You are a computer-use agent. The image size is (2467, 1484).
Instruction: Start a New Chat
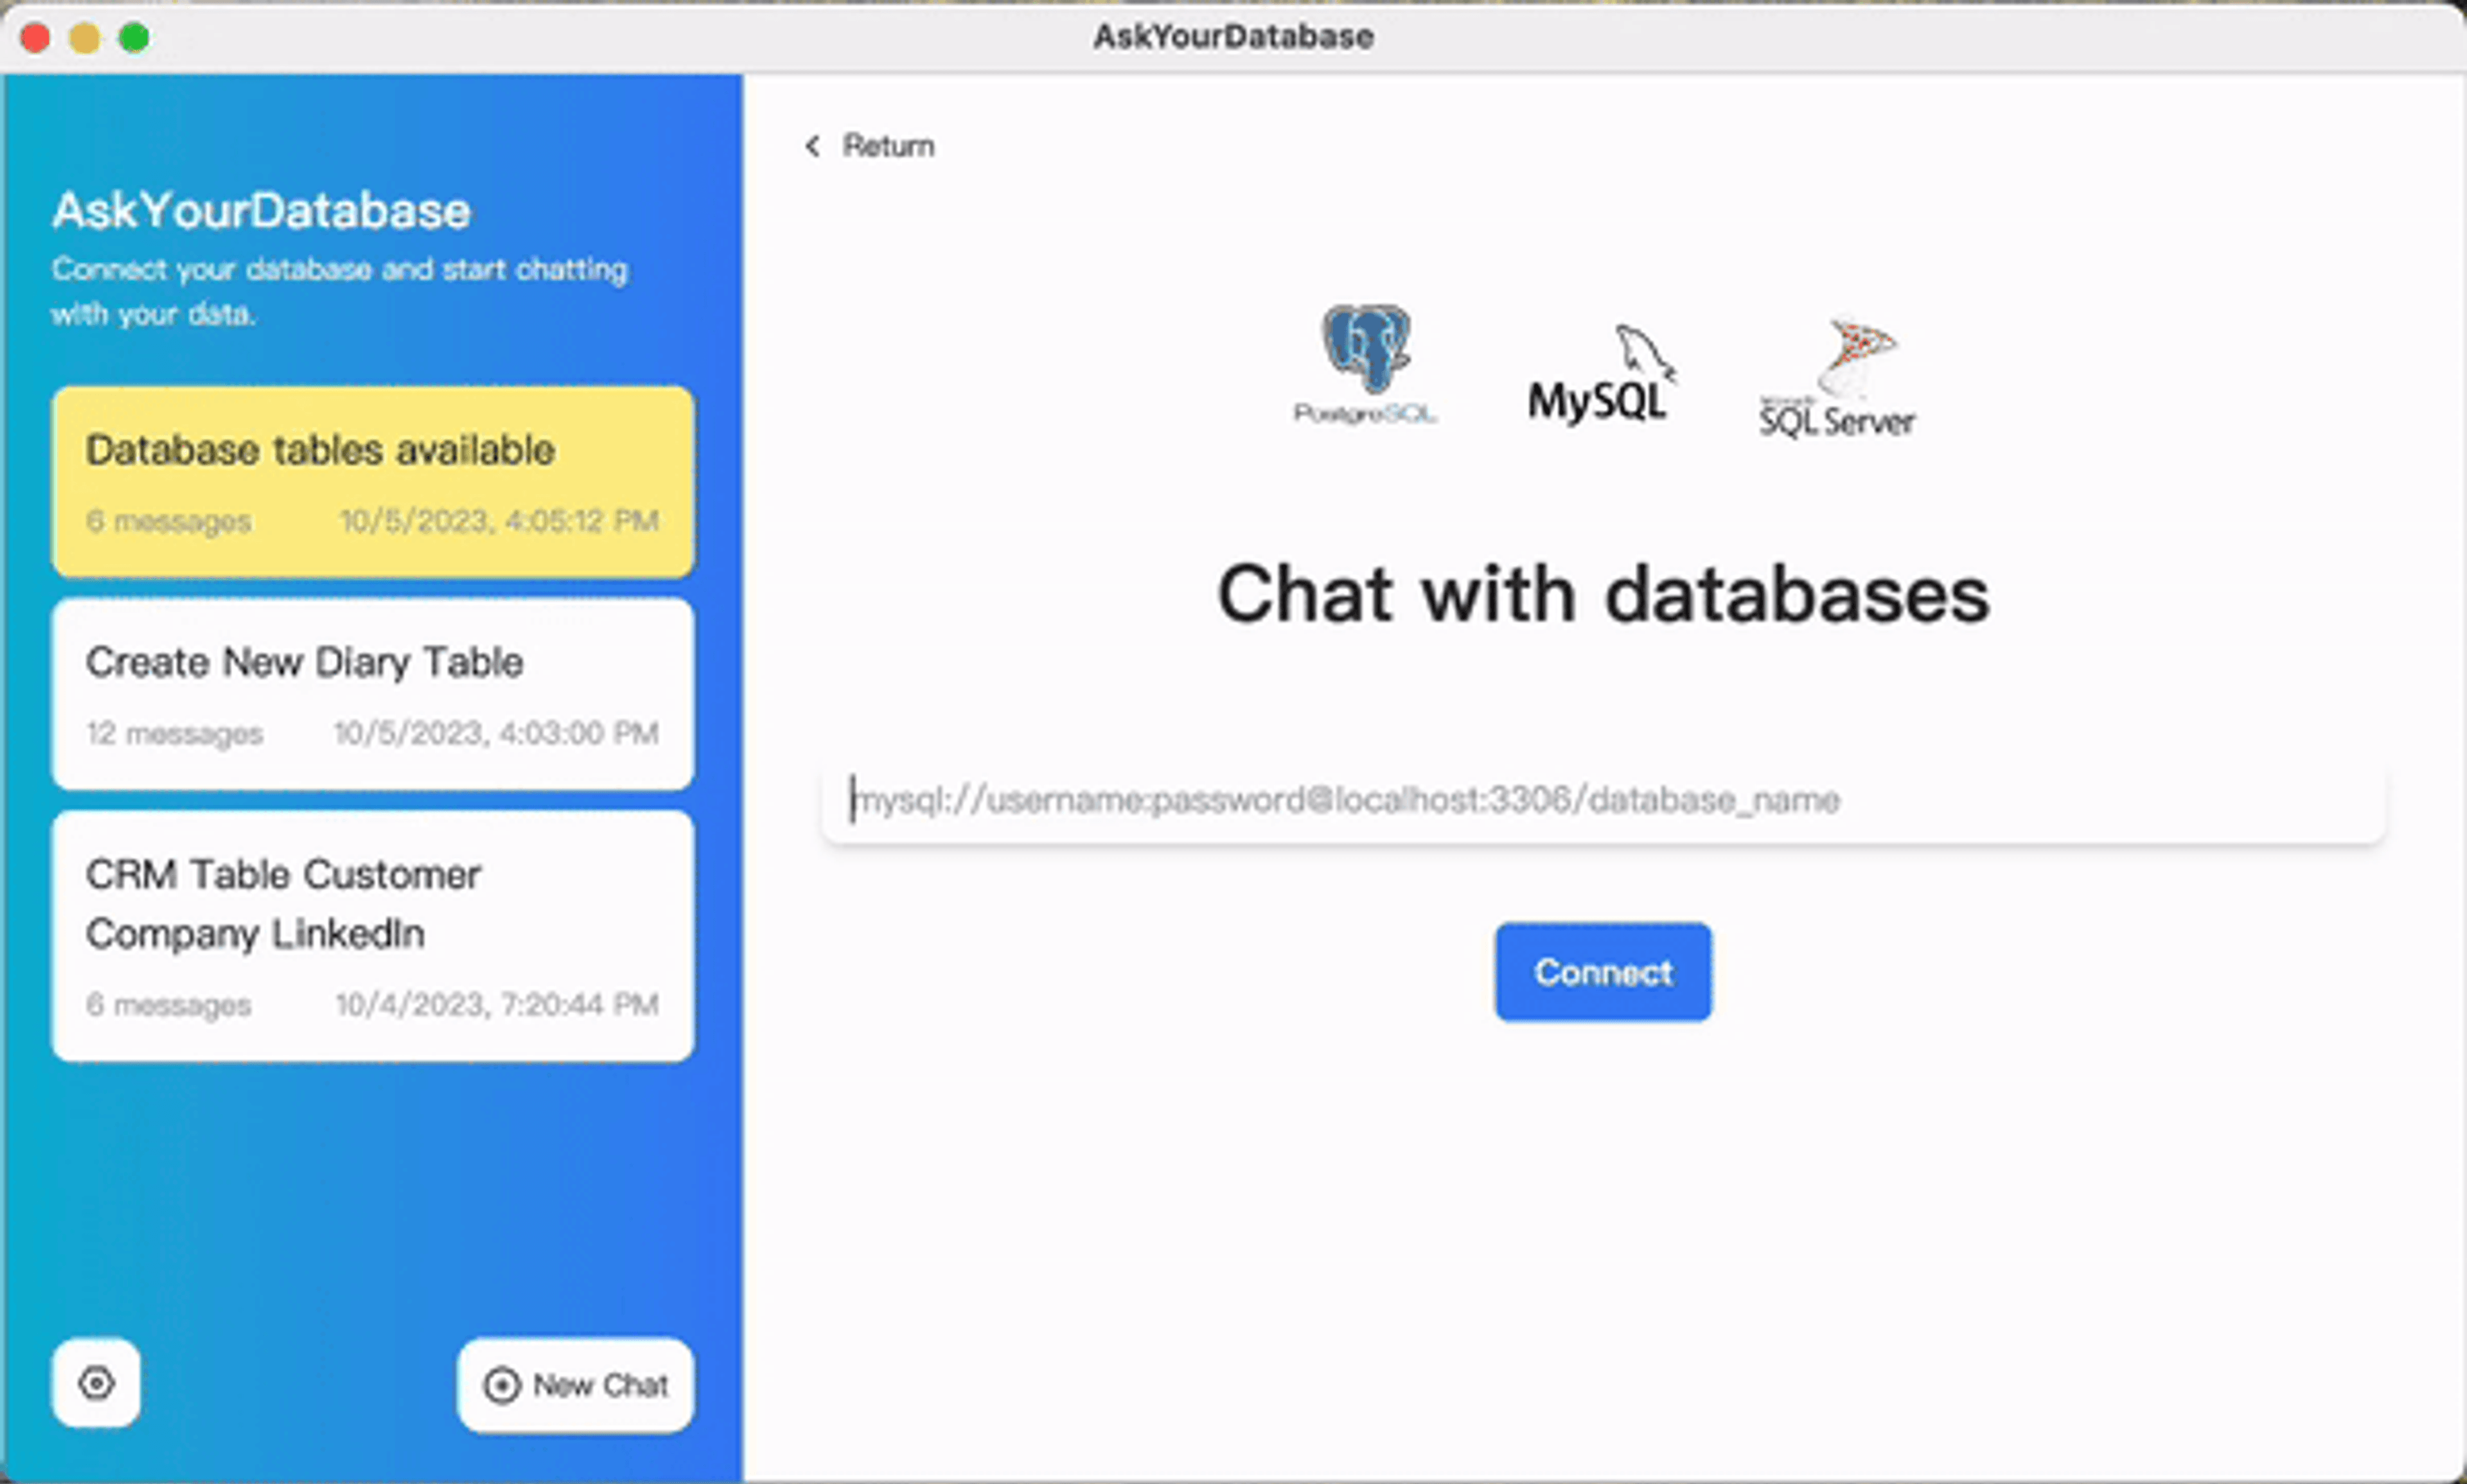click(576, 1385)
